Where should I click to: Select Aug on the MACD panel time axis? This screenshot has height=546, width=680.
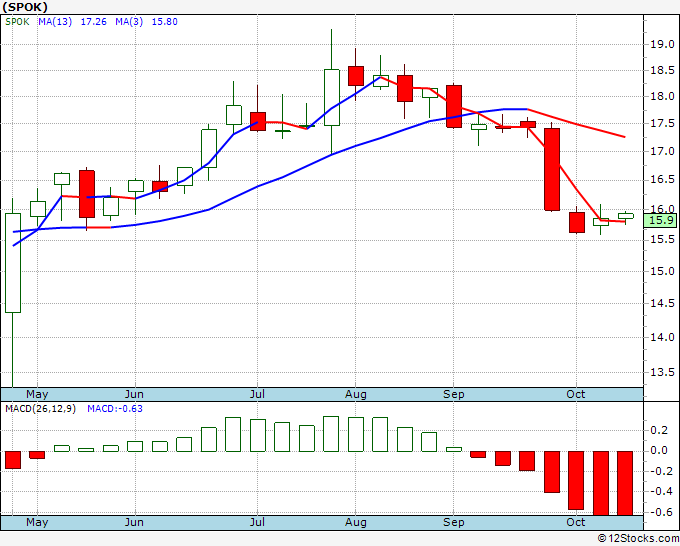356,522
